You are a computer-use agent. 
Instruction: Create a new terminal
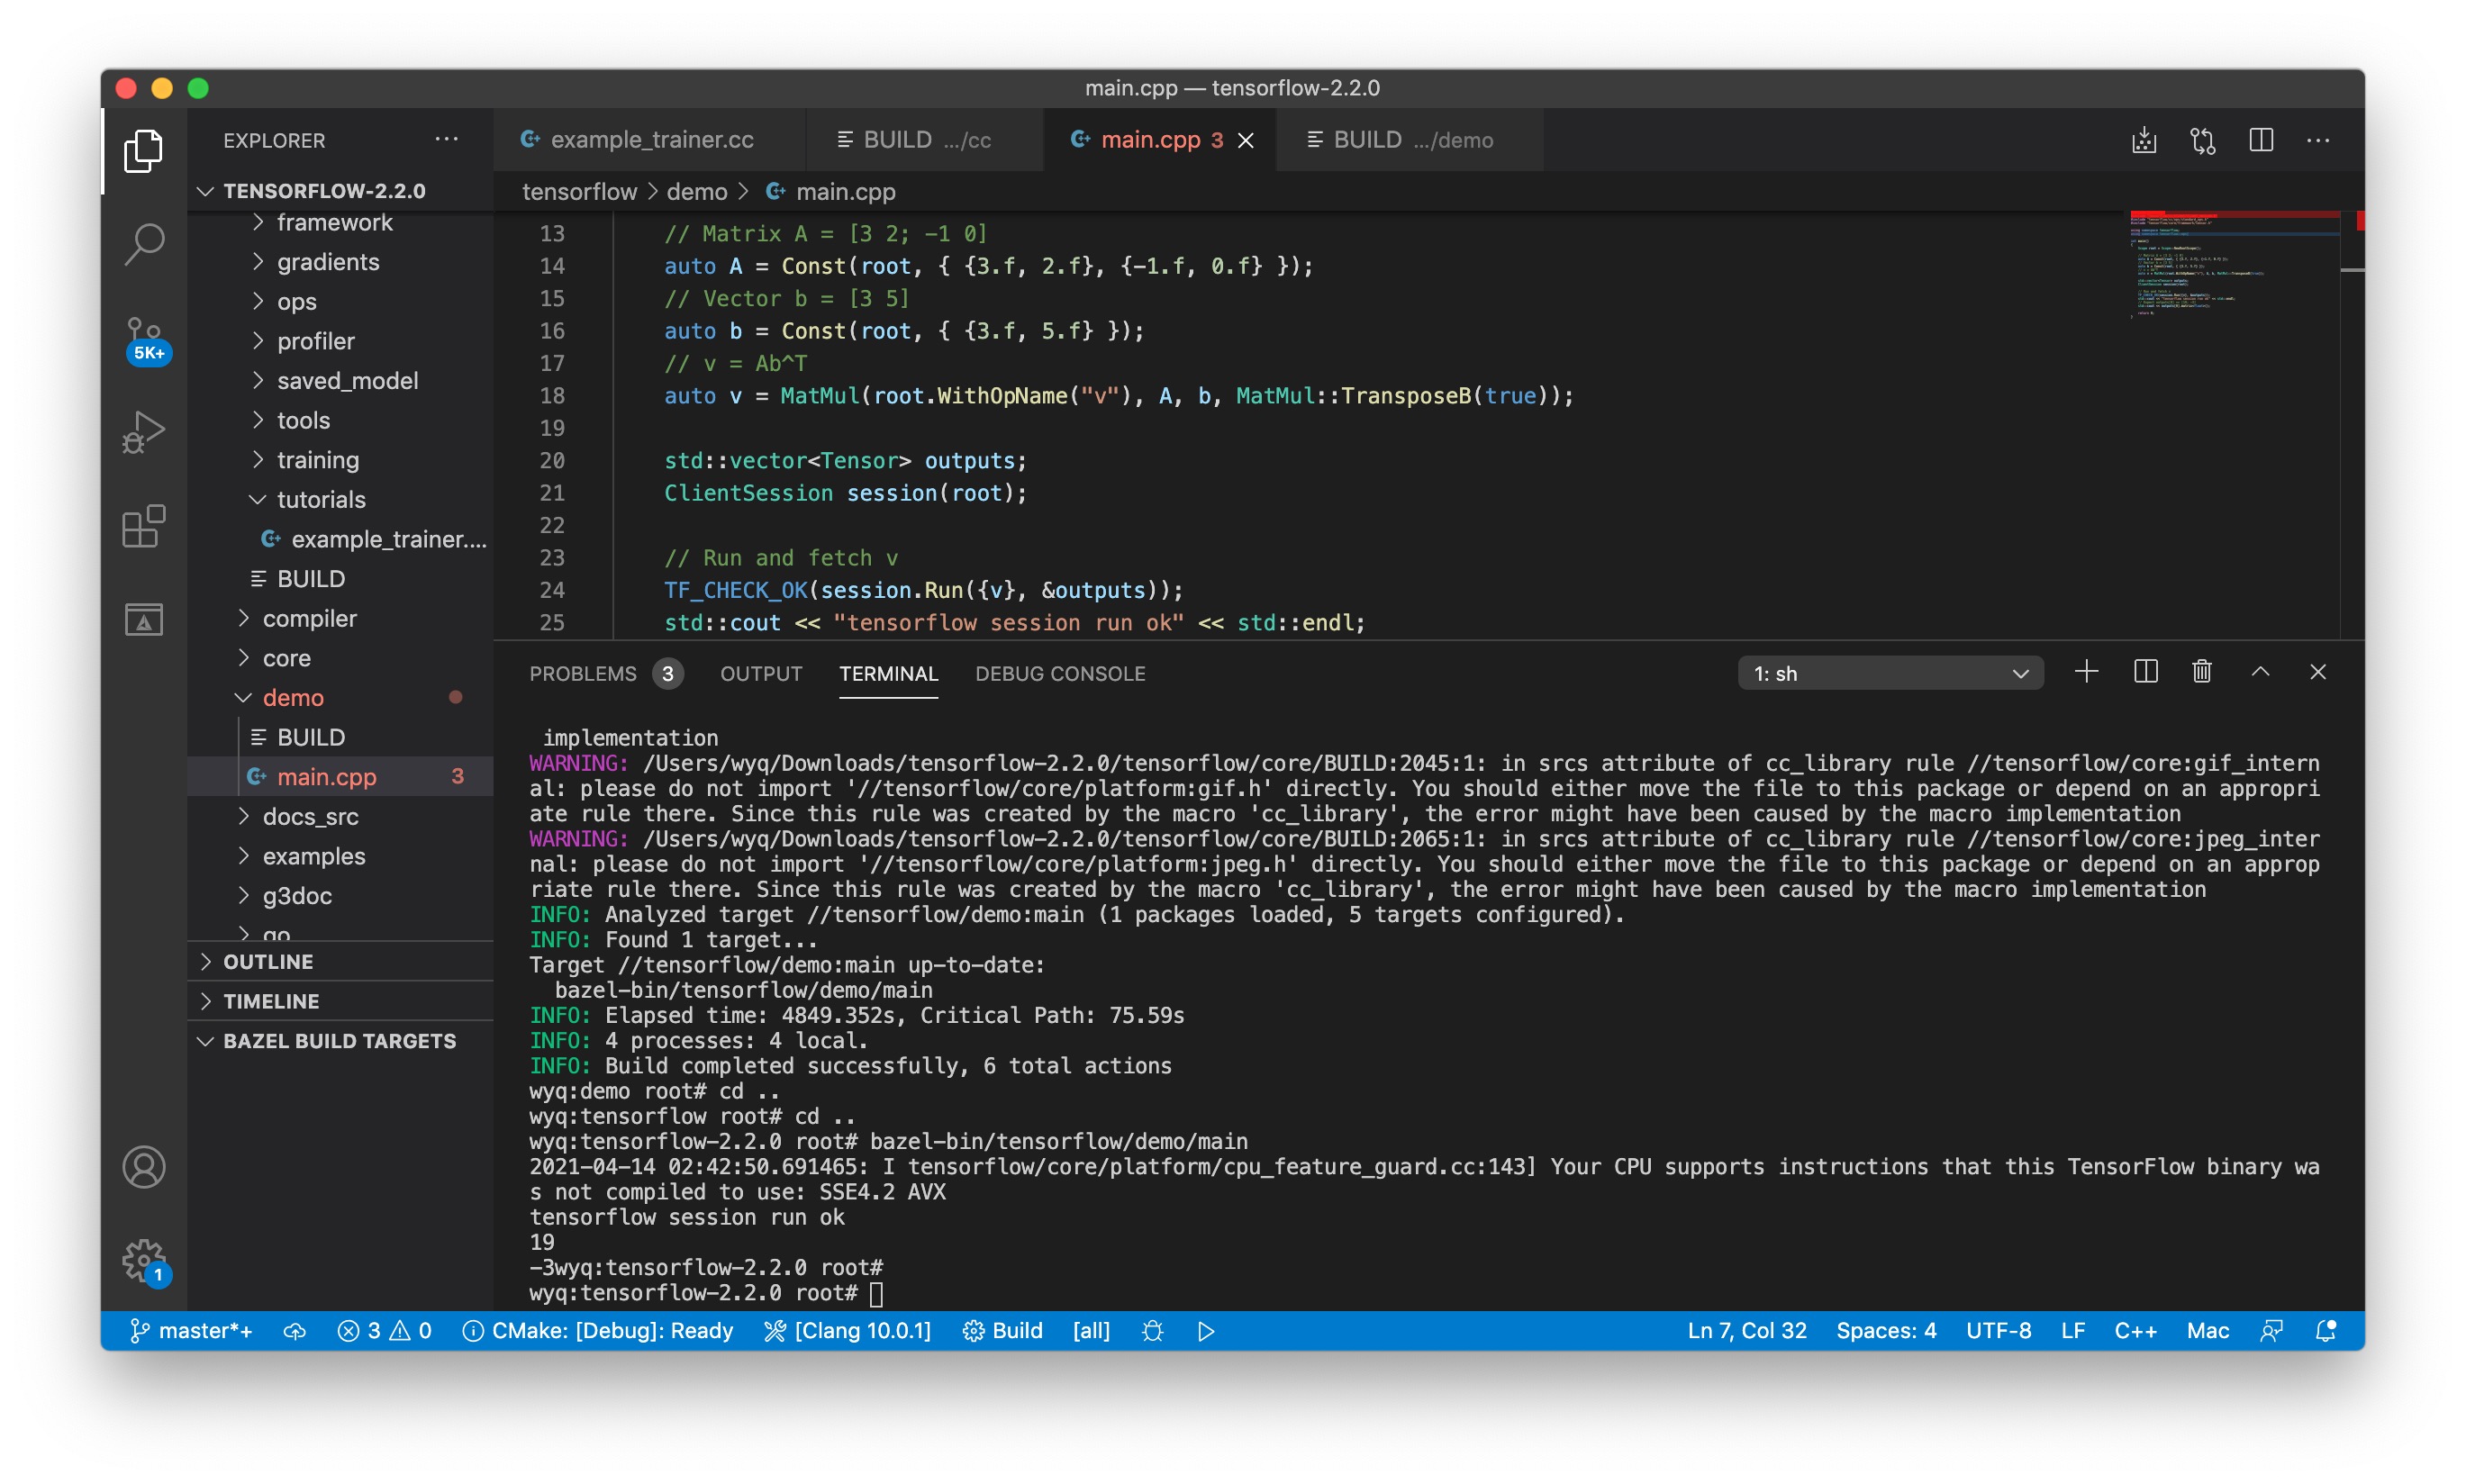pos(2086,672)
